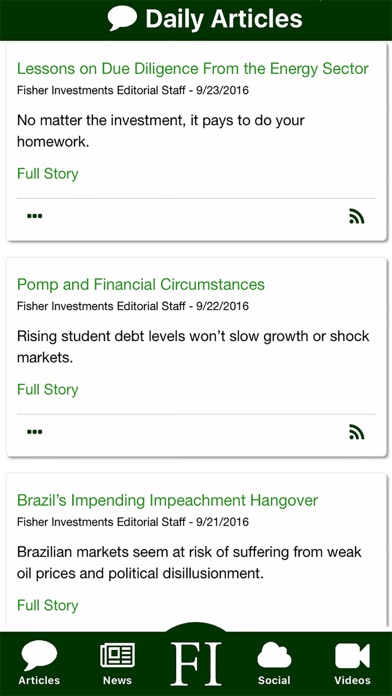This screenshot has width=392, height=696.
Task: Tap the Daily Articles header title
Action: click(224, 19)
